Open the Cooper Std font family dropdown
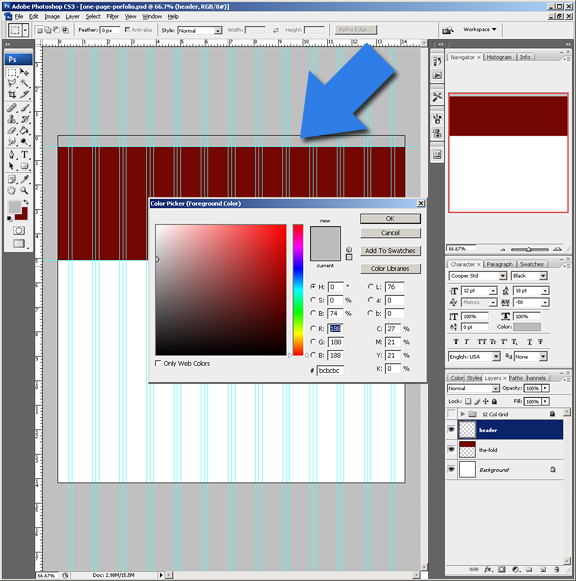The width and height of the screenshot is (576, 581). coord(478,276)
